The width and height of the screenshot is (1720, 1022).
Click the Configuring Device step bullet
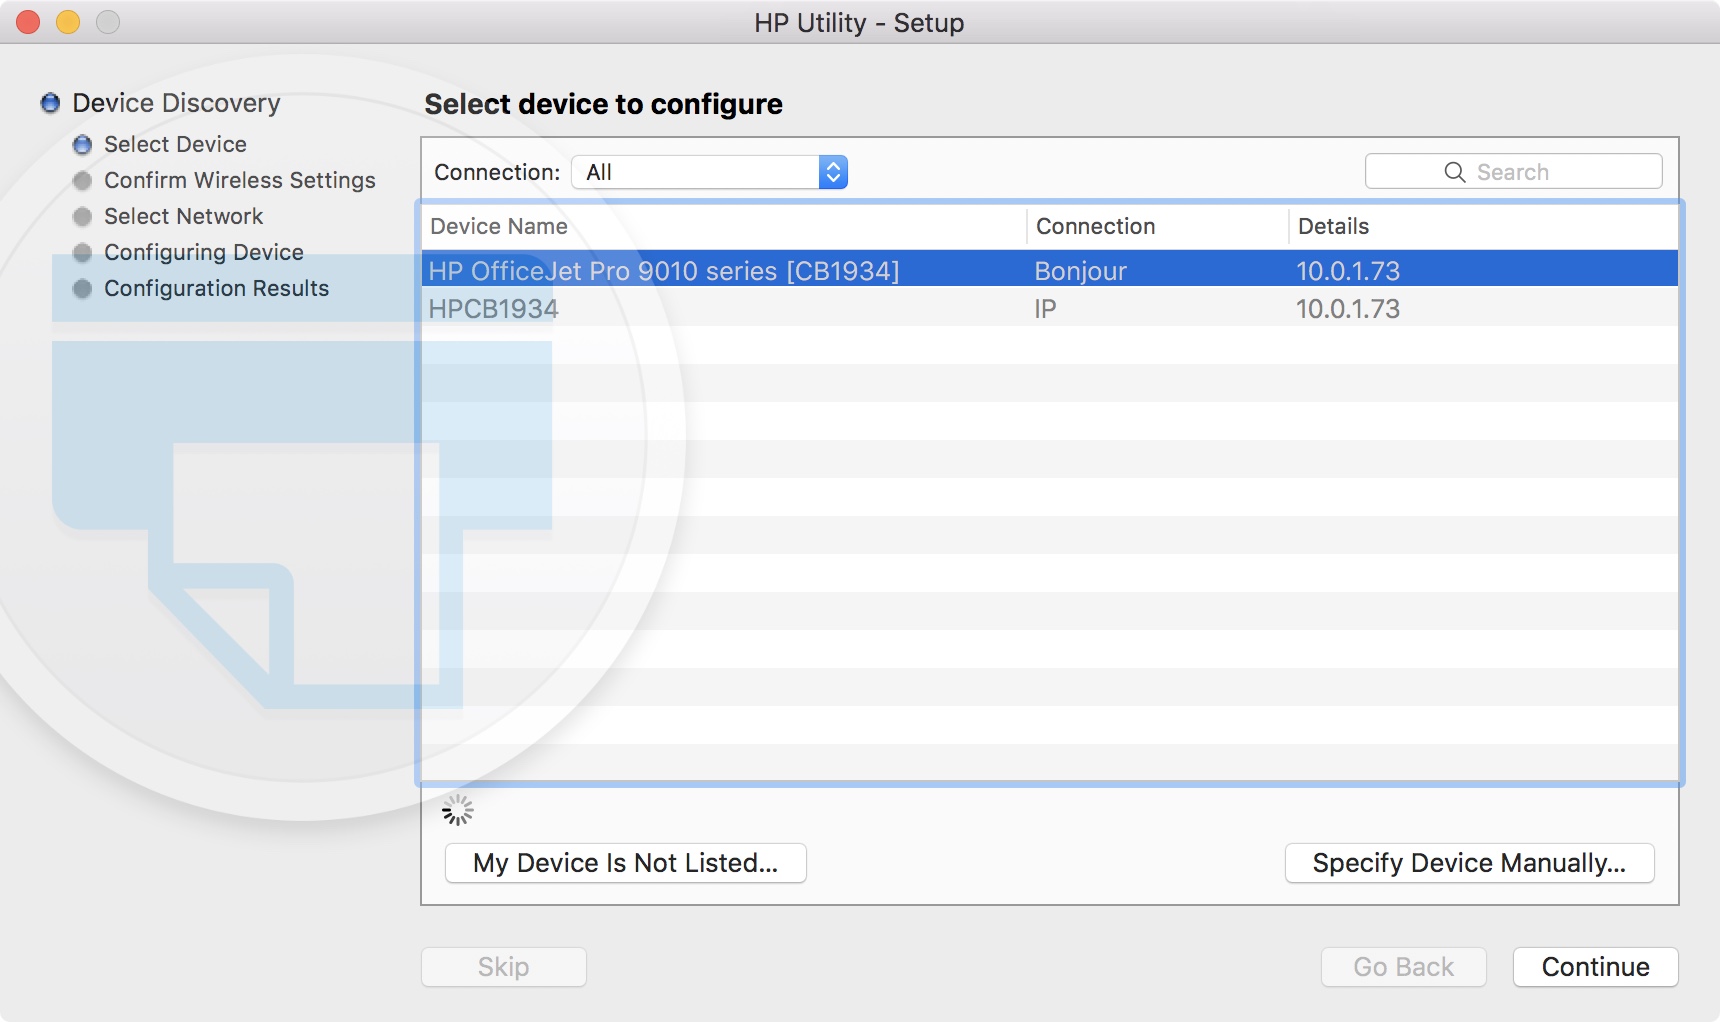[x=83, y=253]
